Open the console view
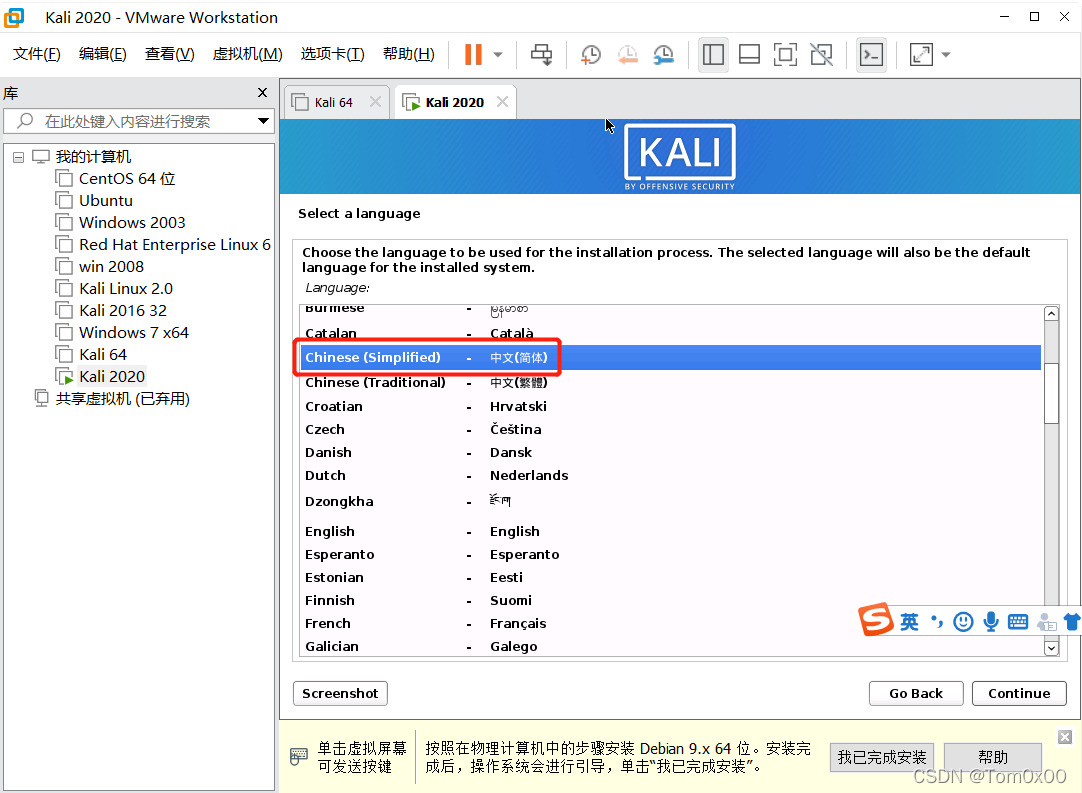The width and height of the screenshot is (1082, 793). click(872, 55)
